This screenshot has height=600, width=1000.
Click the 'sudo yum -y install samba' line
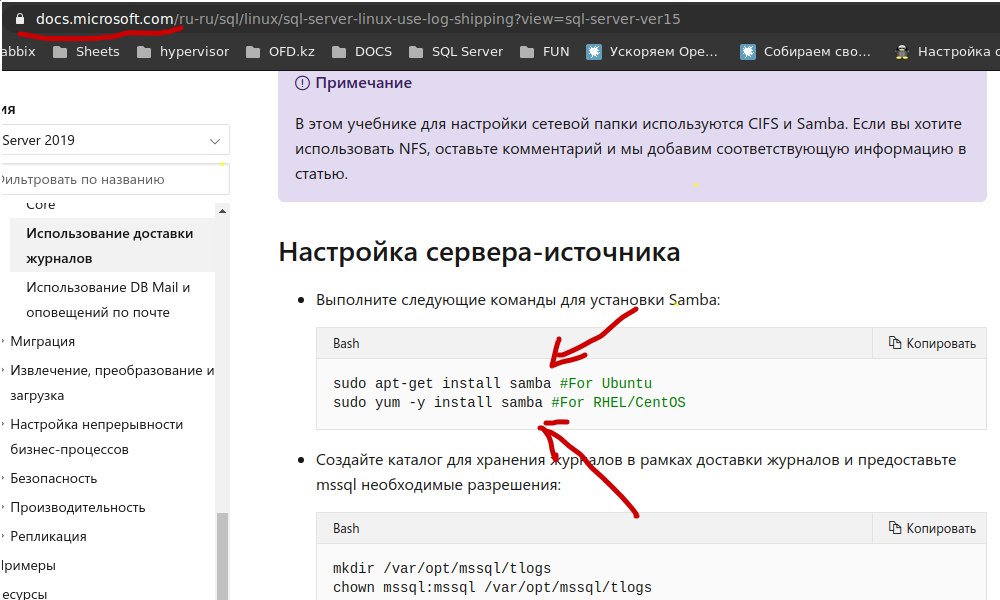point(509,402)
